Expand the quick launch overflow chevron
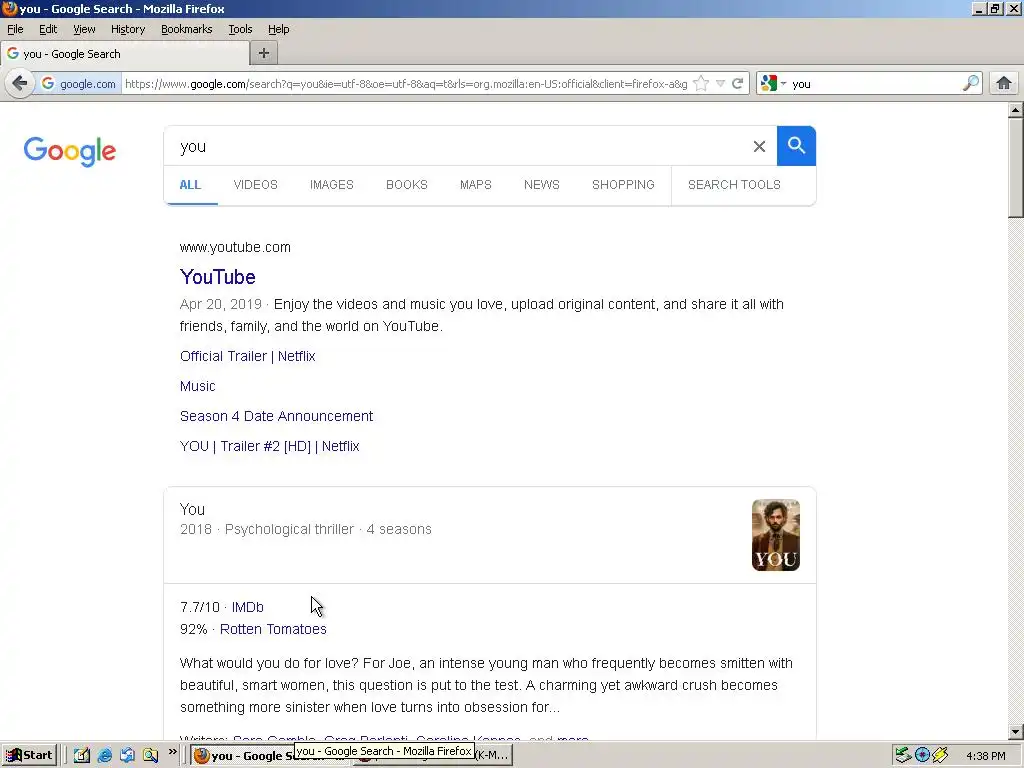1024x768 pixels. (172, 752)
